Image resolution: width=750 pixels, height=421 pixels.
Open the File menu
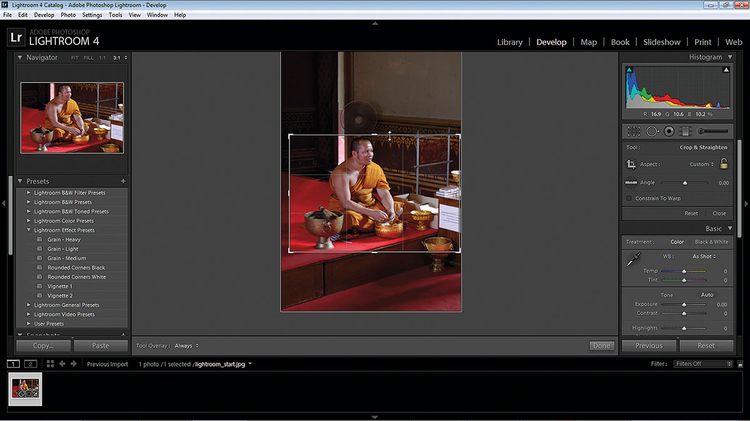pos(7,15)
